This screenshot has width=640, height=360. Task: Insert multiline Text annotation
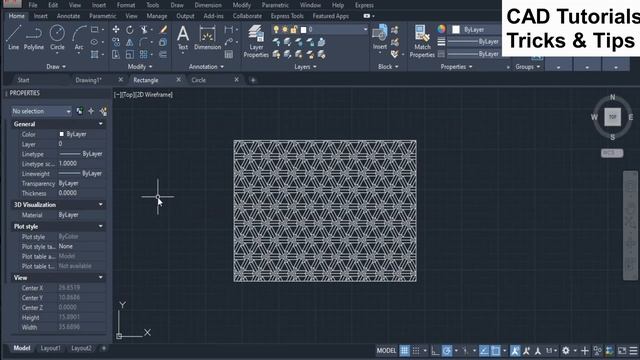pyautogui.click(x=183, y=38)
